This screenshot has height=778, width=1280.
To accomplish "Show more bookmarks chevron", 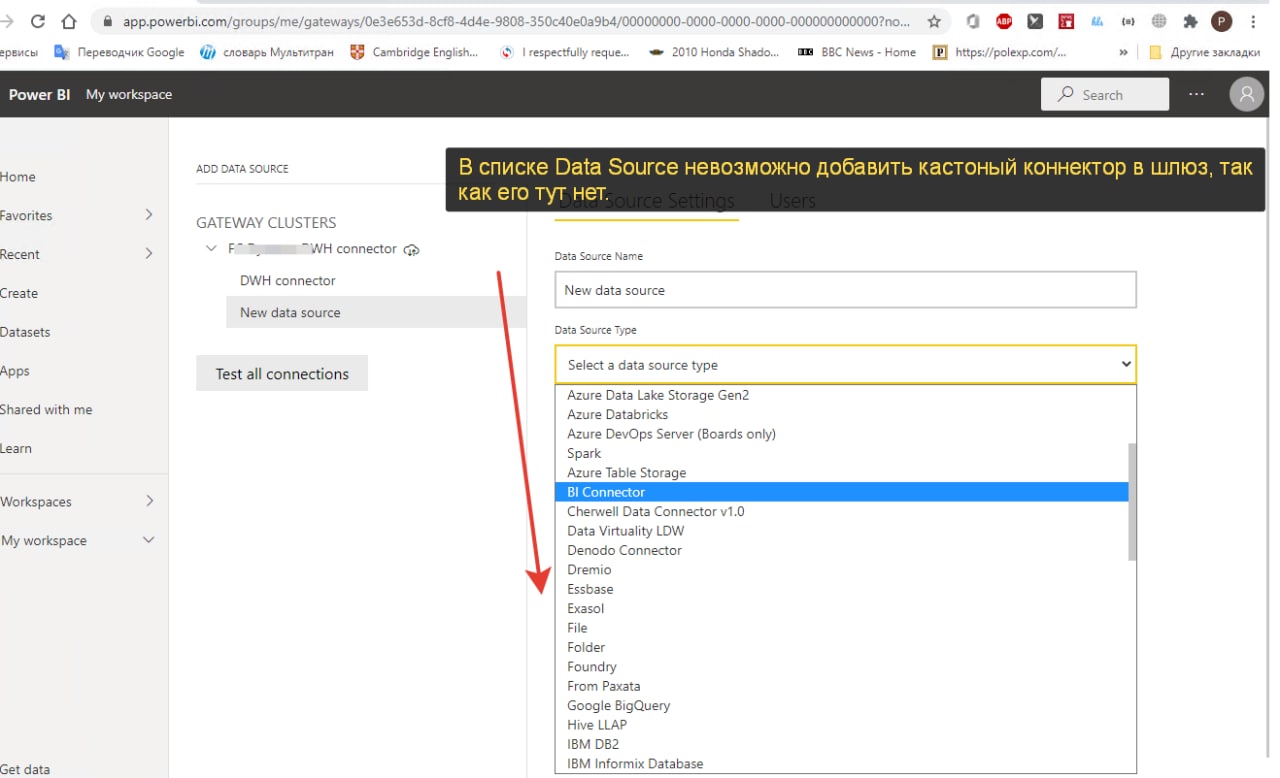I will point(1124,52).
